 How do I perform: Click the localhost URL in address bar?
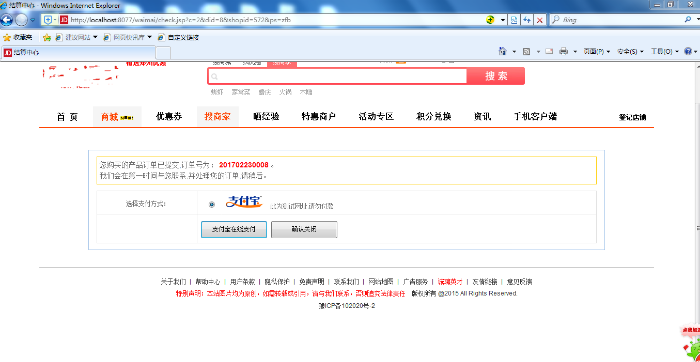[x=180, y=20]
